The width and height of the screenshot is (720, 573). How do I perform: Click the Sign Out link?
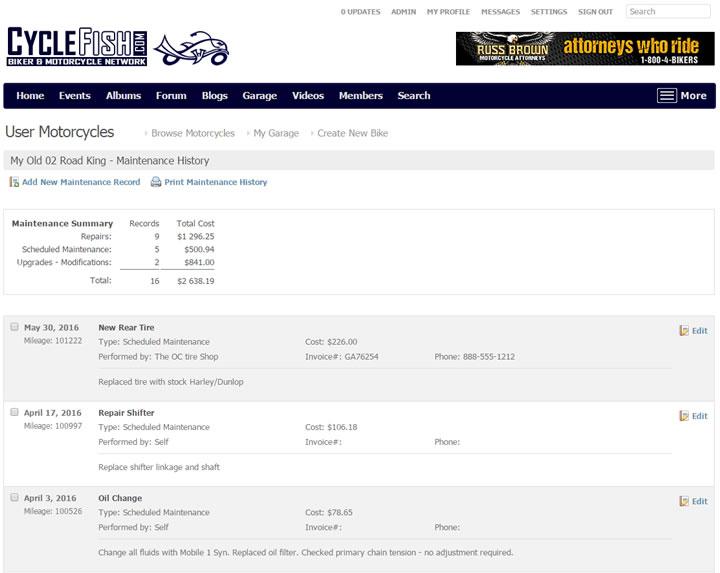tap(595, 12)
